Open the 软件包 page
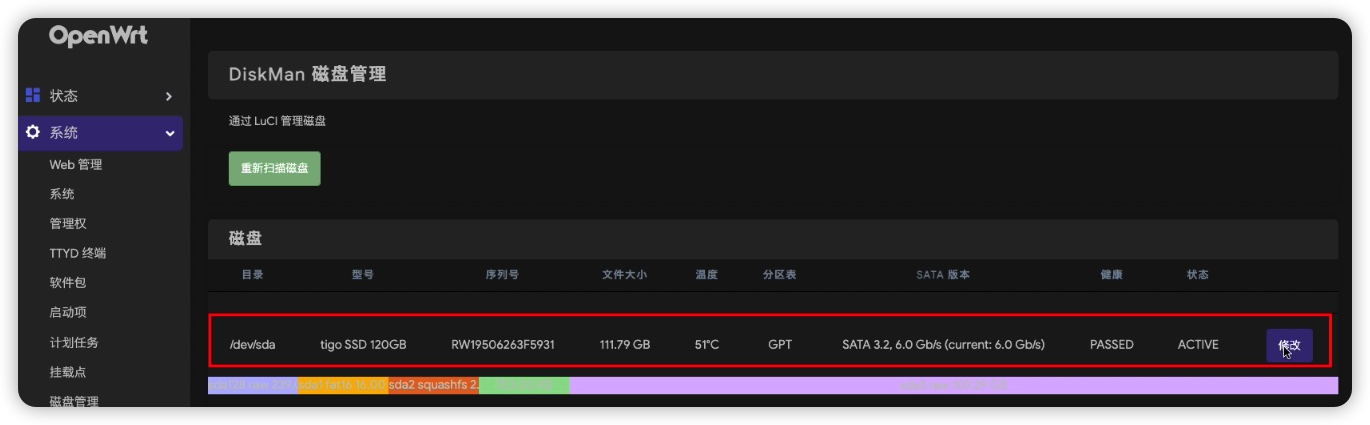The width and height of the screenshot is (1370, 425). [68, 283]
